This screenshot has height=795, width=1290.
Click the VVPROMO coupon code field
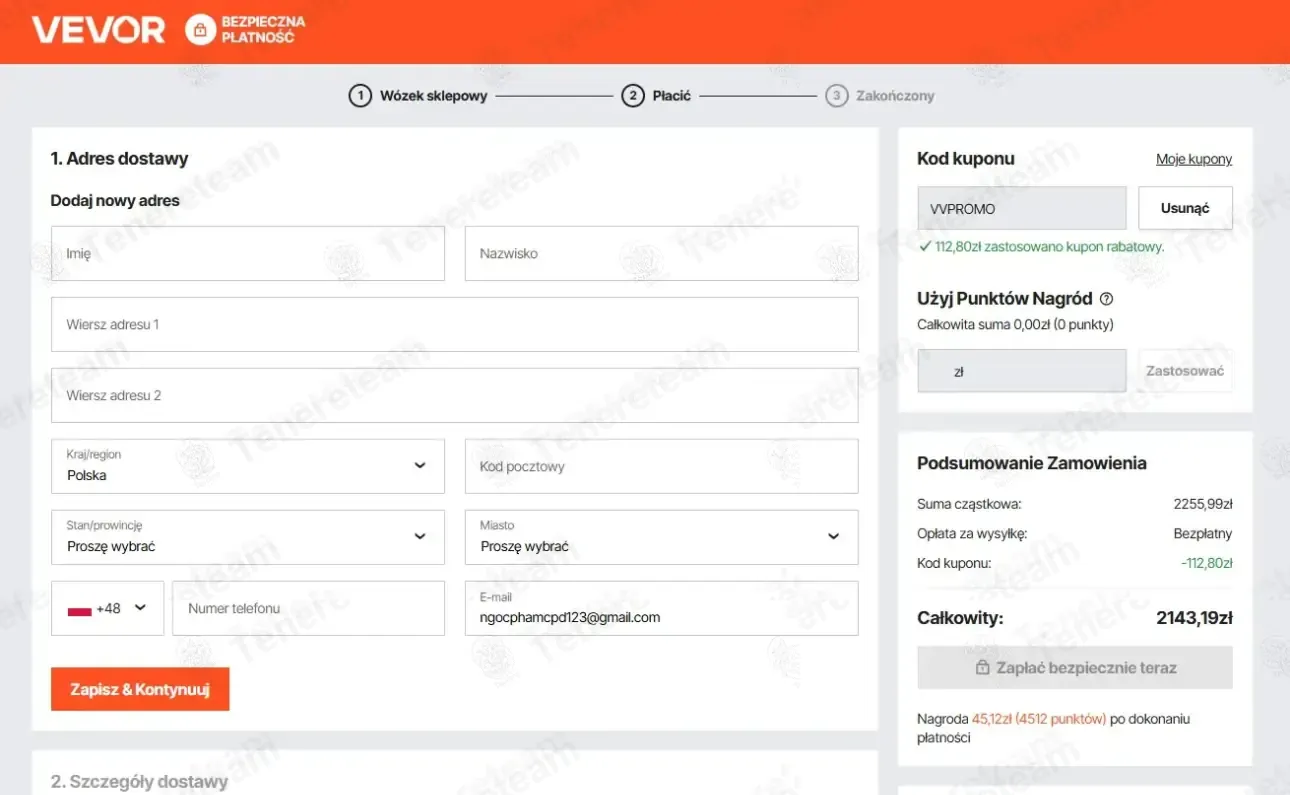click(1022, 208)
